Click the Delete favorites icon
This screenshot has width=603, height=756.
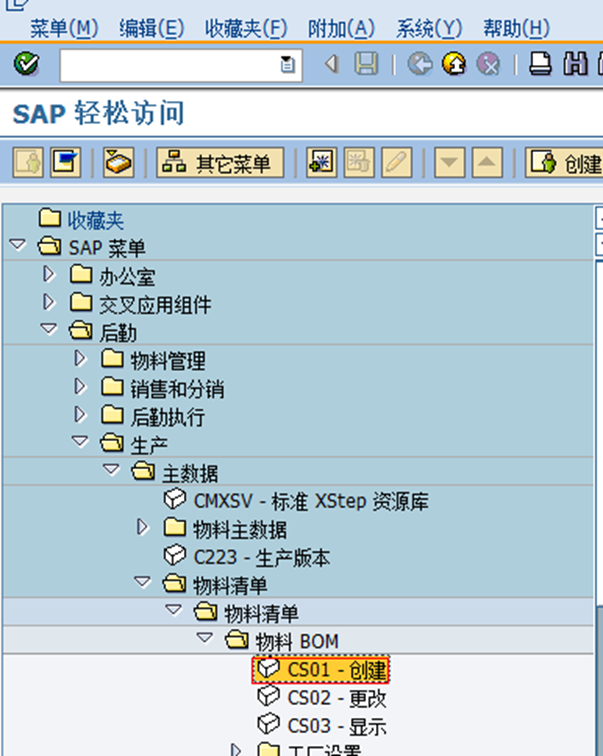coord(359,162)
